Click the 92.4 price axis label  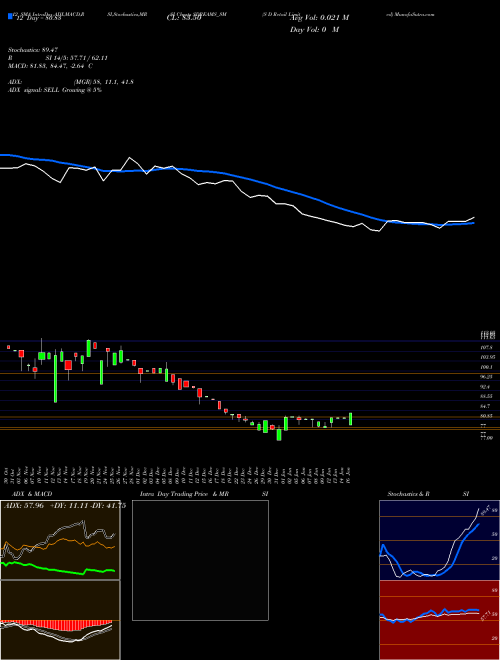coord(485,386)
